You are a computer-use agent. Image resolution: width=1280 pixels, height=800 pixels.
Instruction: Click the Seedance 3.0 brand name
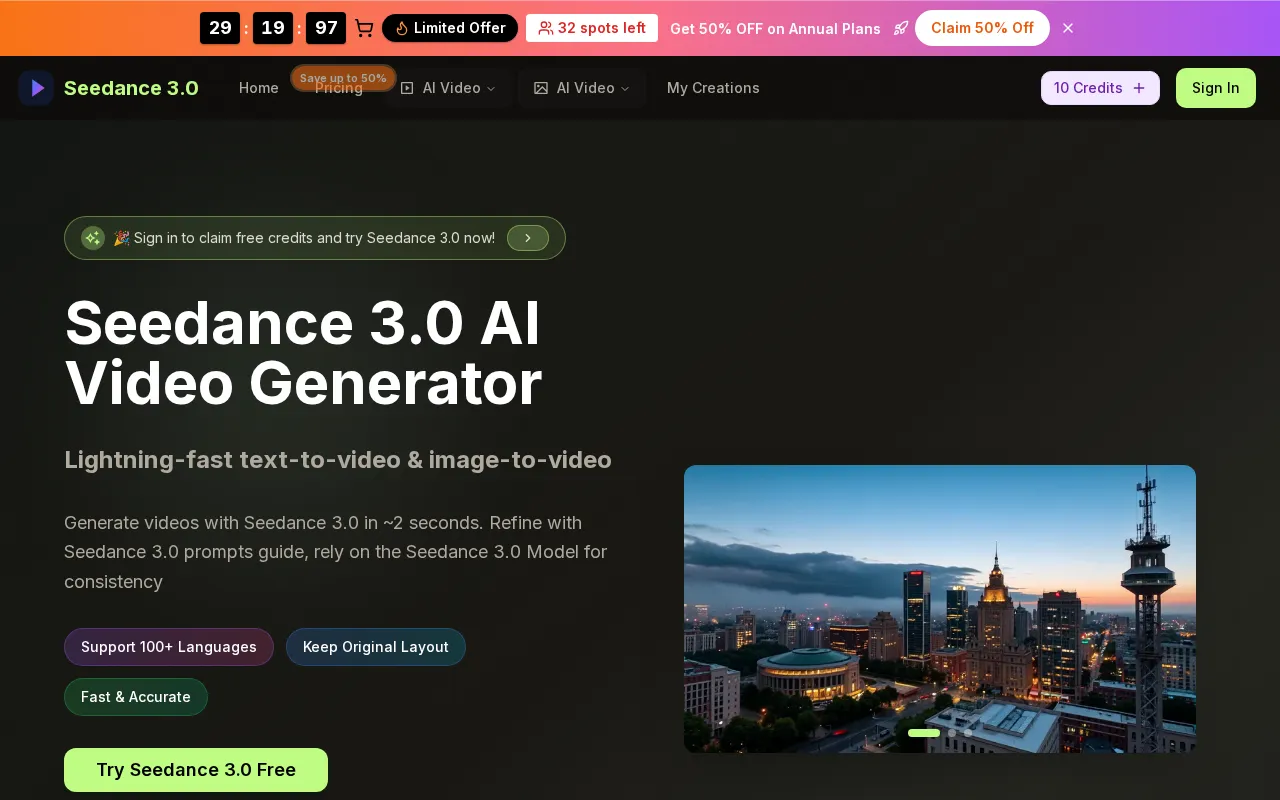pos(131,88)
